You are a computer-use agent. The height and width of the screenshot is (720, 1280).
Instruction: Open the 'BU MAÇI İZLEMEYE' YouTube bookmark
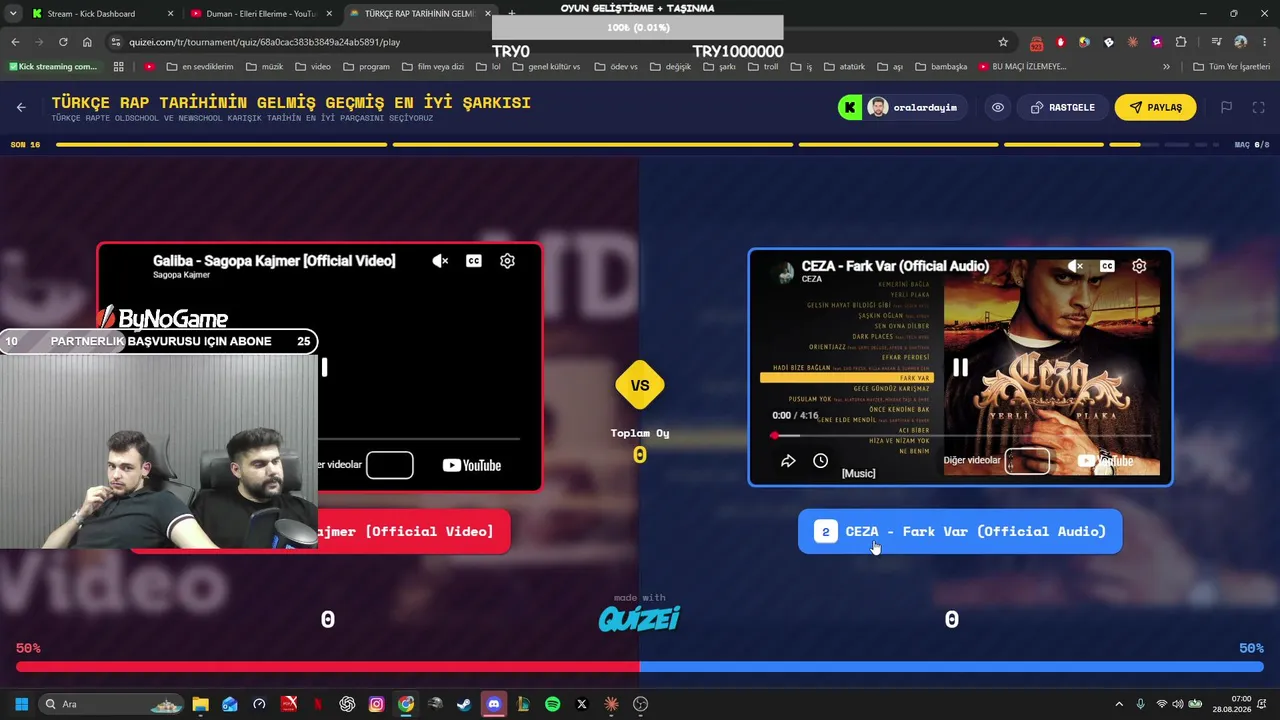click(x=1022, y=67)
